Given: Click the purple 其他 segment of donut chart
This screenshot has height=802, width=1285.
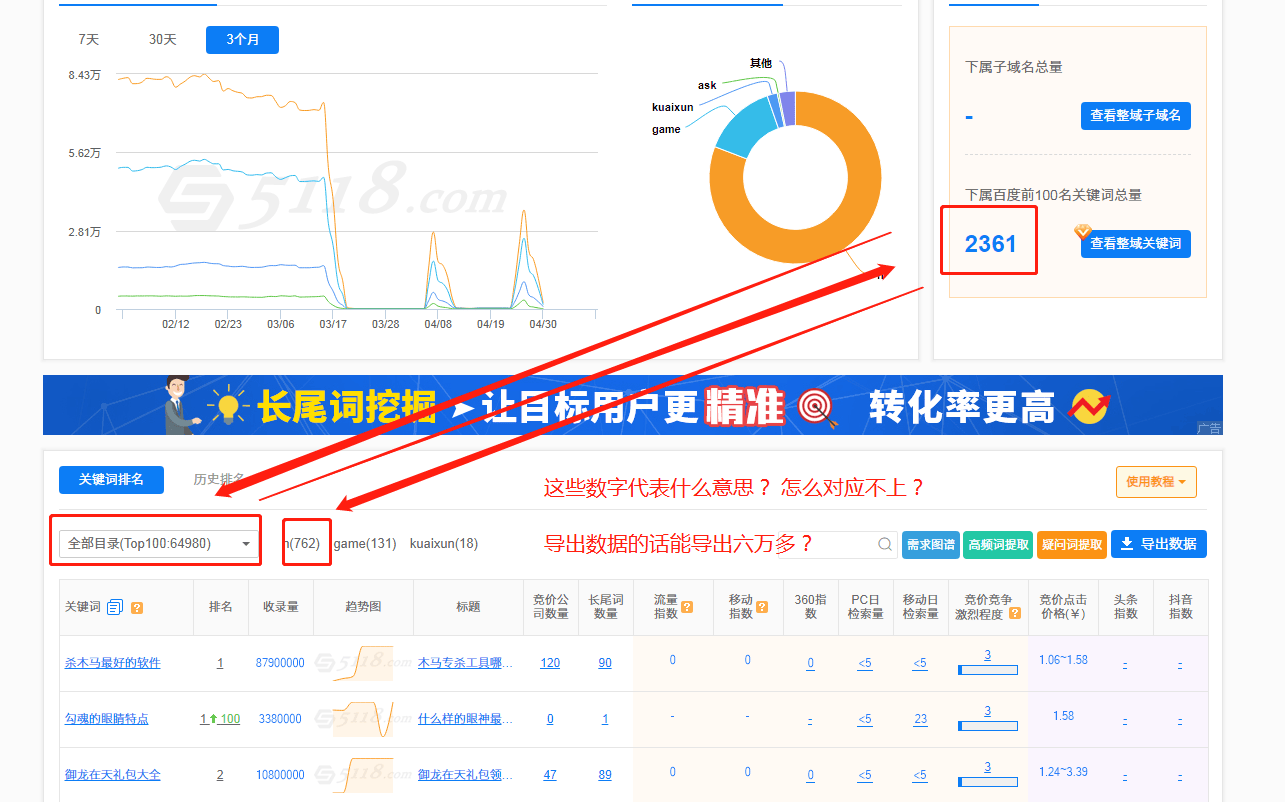Looking at the screenshot, I should pyautogui.click(x=788, y=109).
